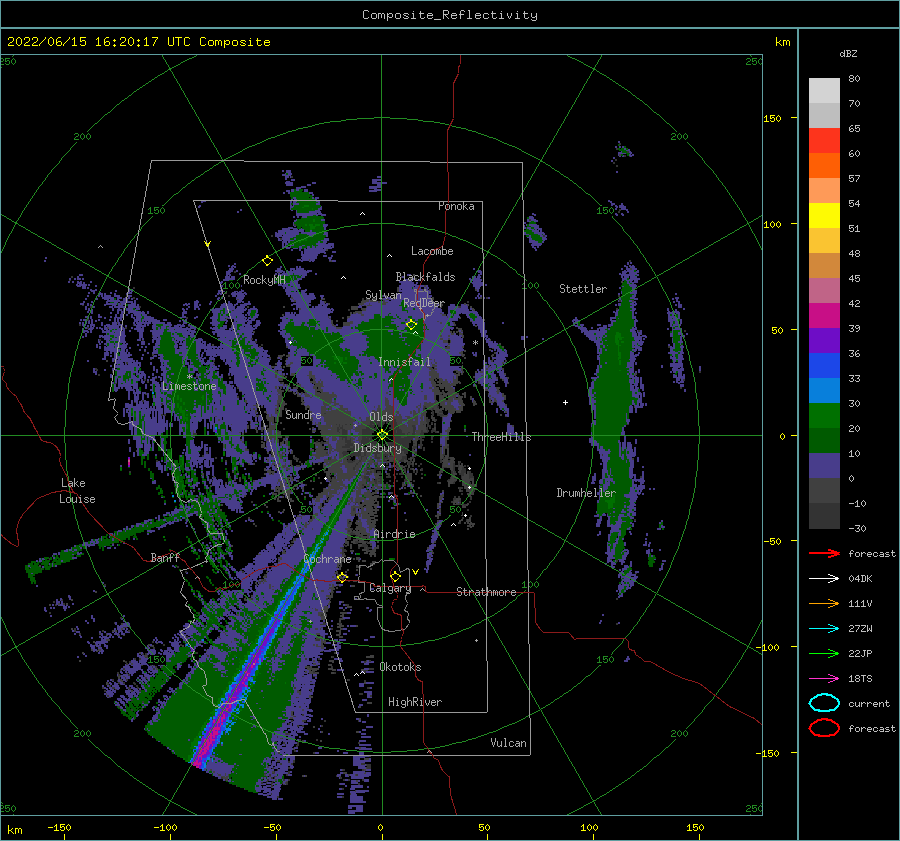Viewport: 900px width, 841px height.
Task: Click the 04DK legend text
Action: pyautogui.click(x=860, y=579)
